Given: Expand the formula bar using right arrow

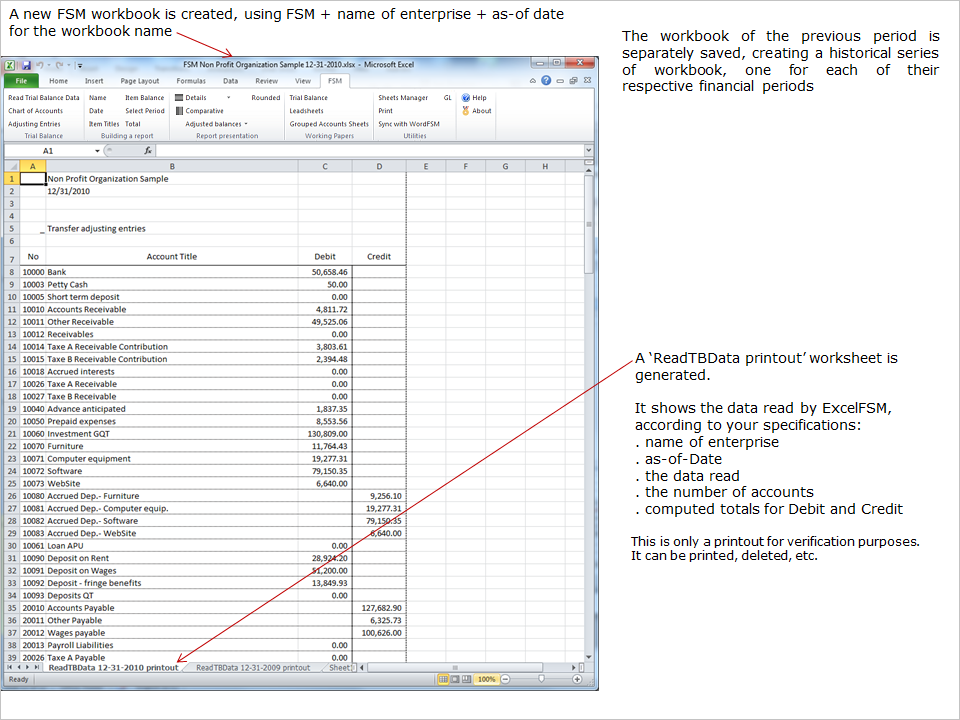Looking at the screenshot, I should [589, 151].
